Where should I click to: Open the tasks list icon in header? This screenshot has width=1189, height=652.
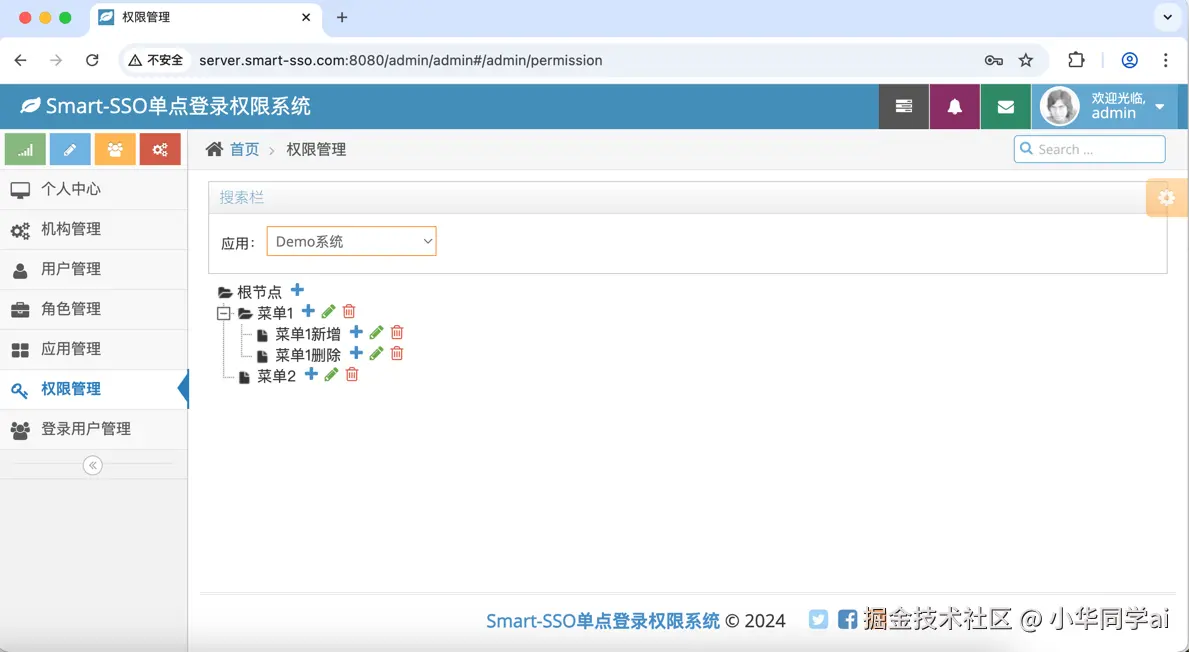[x=904, y=106]
